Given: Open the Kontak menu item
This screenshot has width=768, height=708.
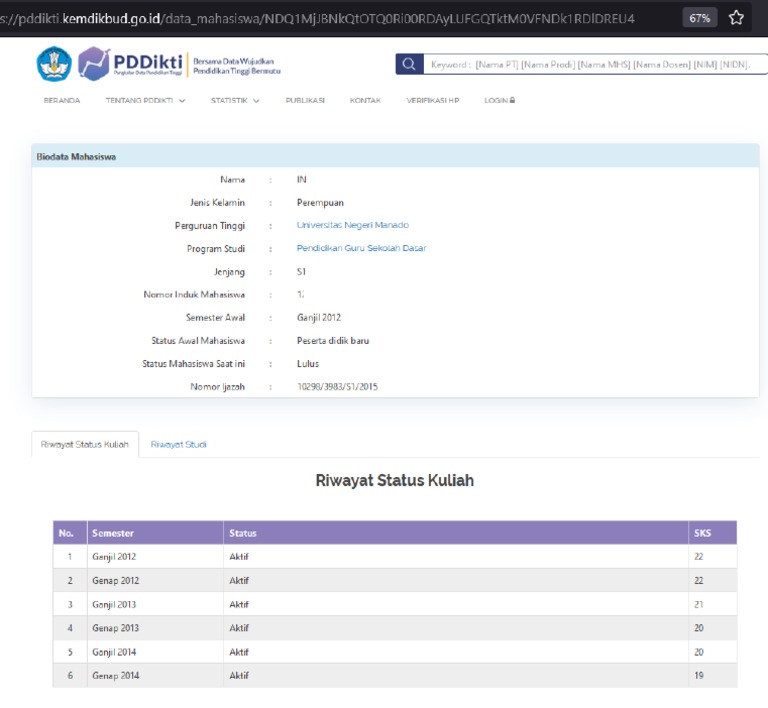Looking at the screenshot, I should tap(365, 100).
